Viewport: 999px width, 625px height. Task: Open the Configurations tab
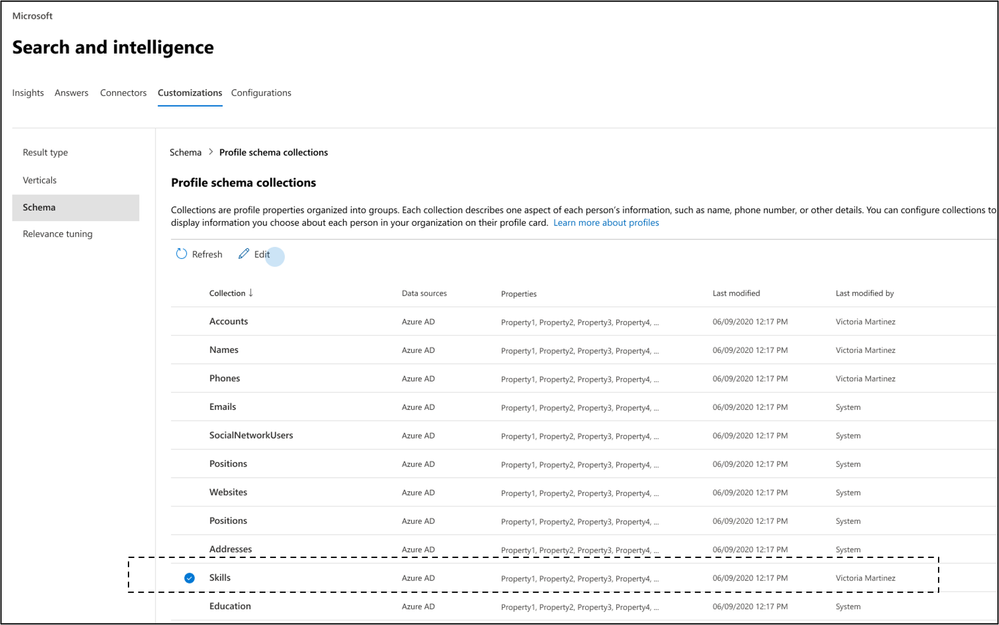(x=261, y=93)
